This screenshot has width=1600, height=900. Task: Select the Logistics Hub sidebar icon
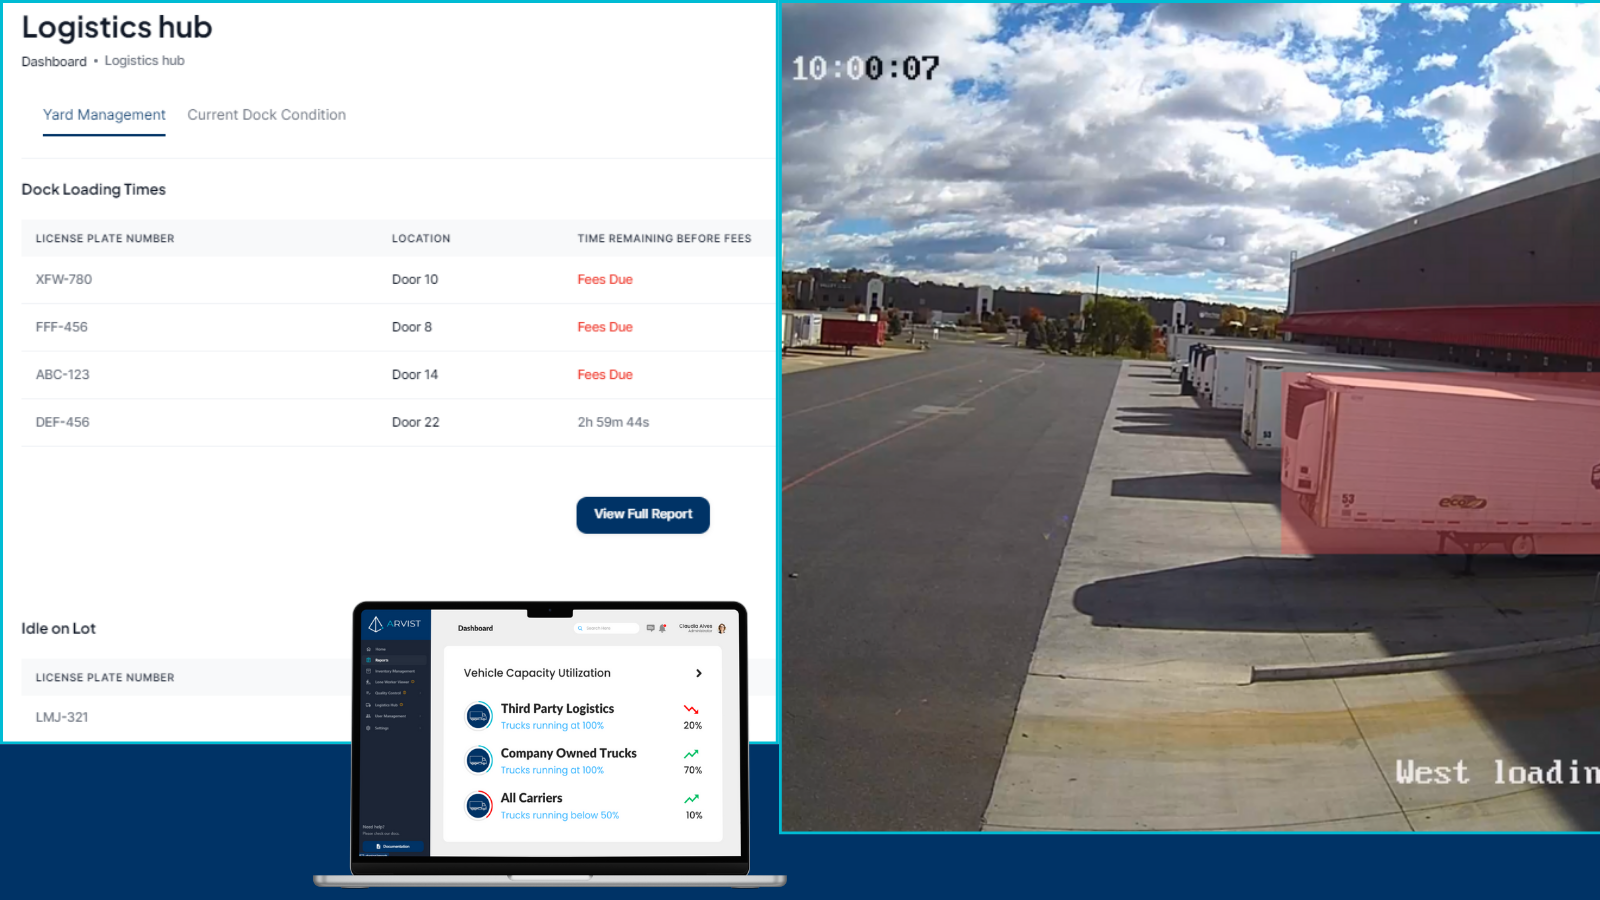coord(367,705)
